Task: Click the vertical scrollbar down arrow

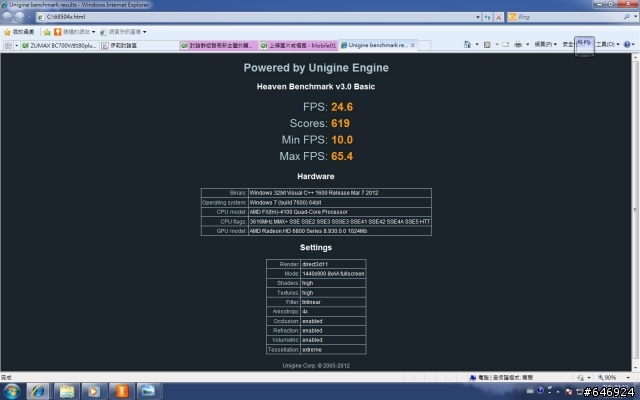Action: click(x=636, y=367)
